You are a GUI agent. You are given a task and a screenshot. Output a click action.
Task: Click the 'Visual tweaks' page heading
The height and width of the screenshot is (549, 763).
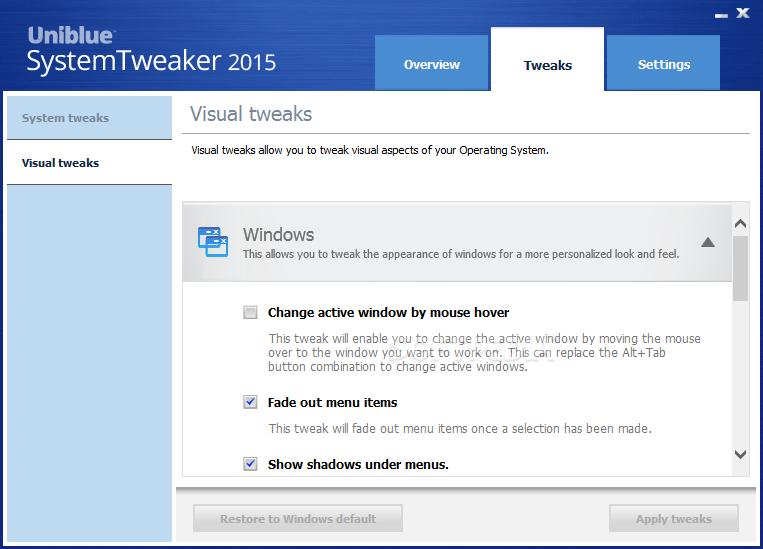coord(251,114)
